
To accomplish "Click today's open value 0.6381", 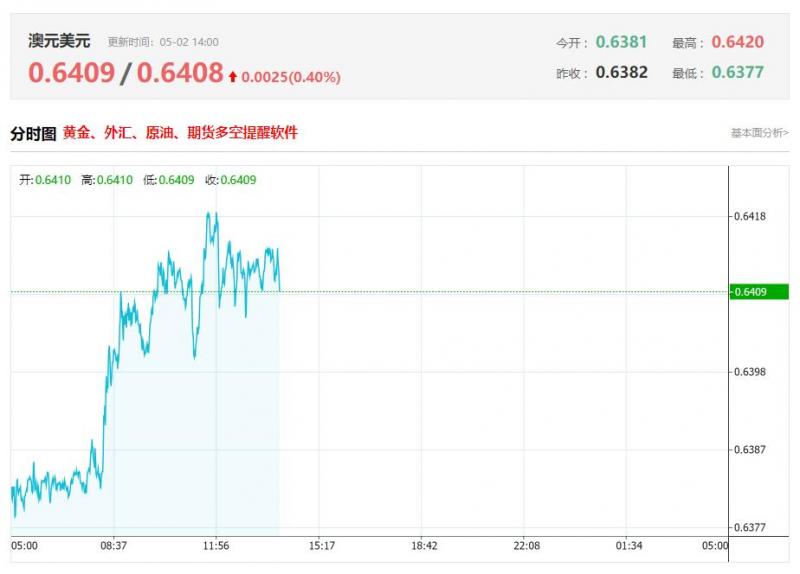I will click(621, 42).
